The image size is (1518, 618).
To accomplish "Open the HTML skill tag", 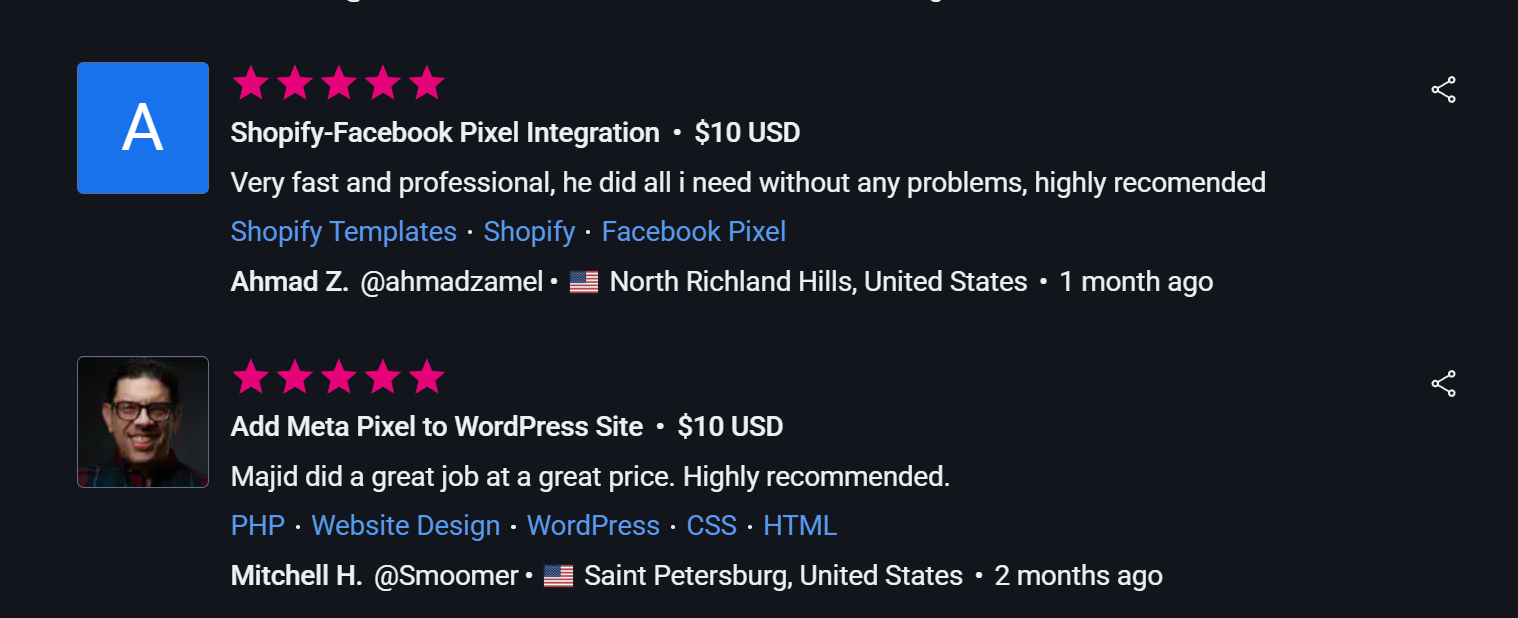I will click(x=800, y=526).
